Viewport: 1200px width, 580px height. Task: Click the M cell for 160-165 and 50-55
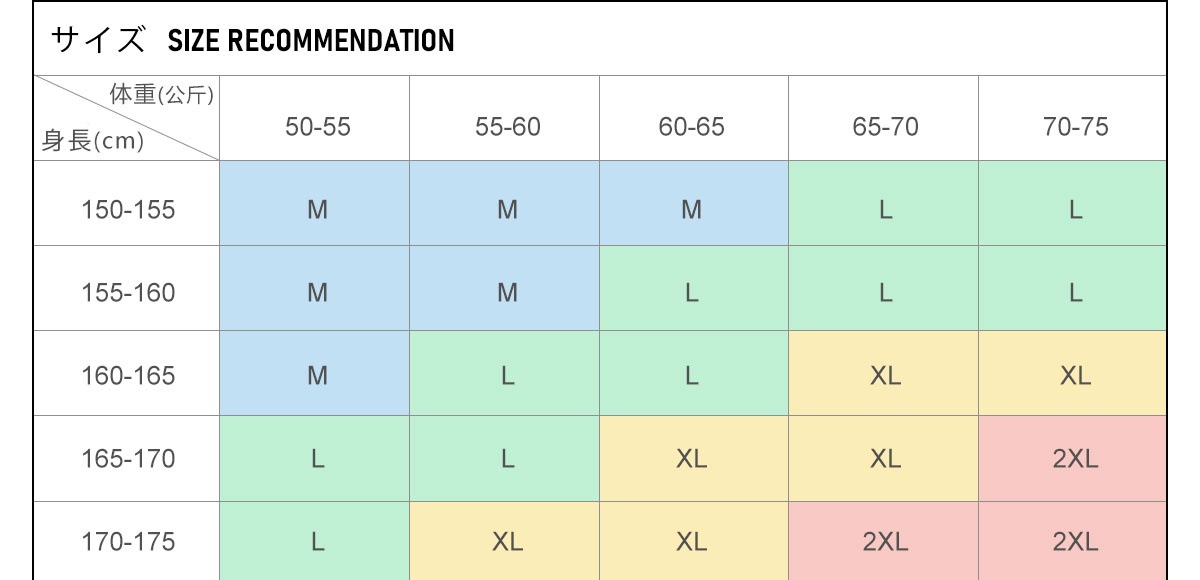(x=317, y=376)
